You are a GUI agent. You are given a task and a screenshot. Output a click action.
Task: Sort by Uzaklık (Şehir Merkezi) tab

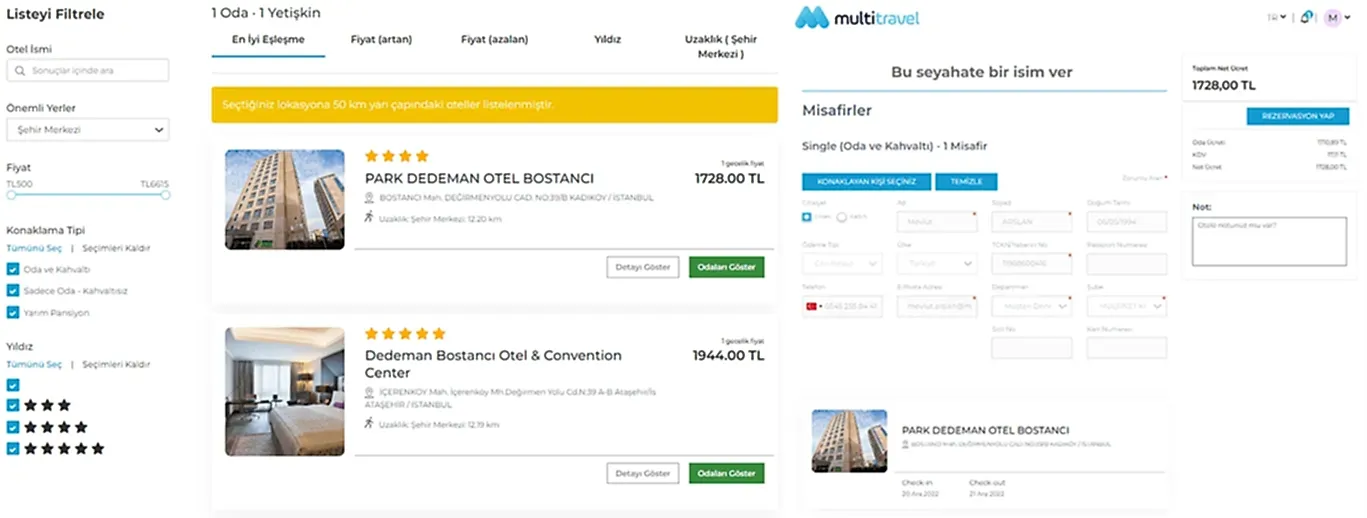point(720,47)
